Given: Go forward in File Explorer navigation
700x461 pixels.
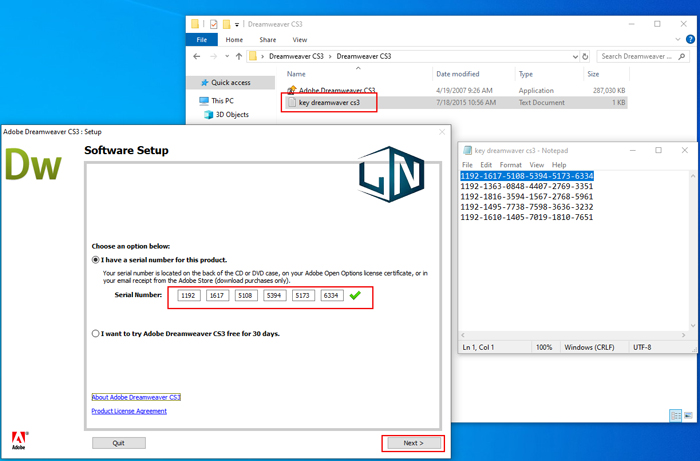Looking at the screenshot, I should point(213,56).
